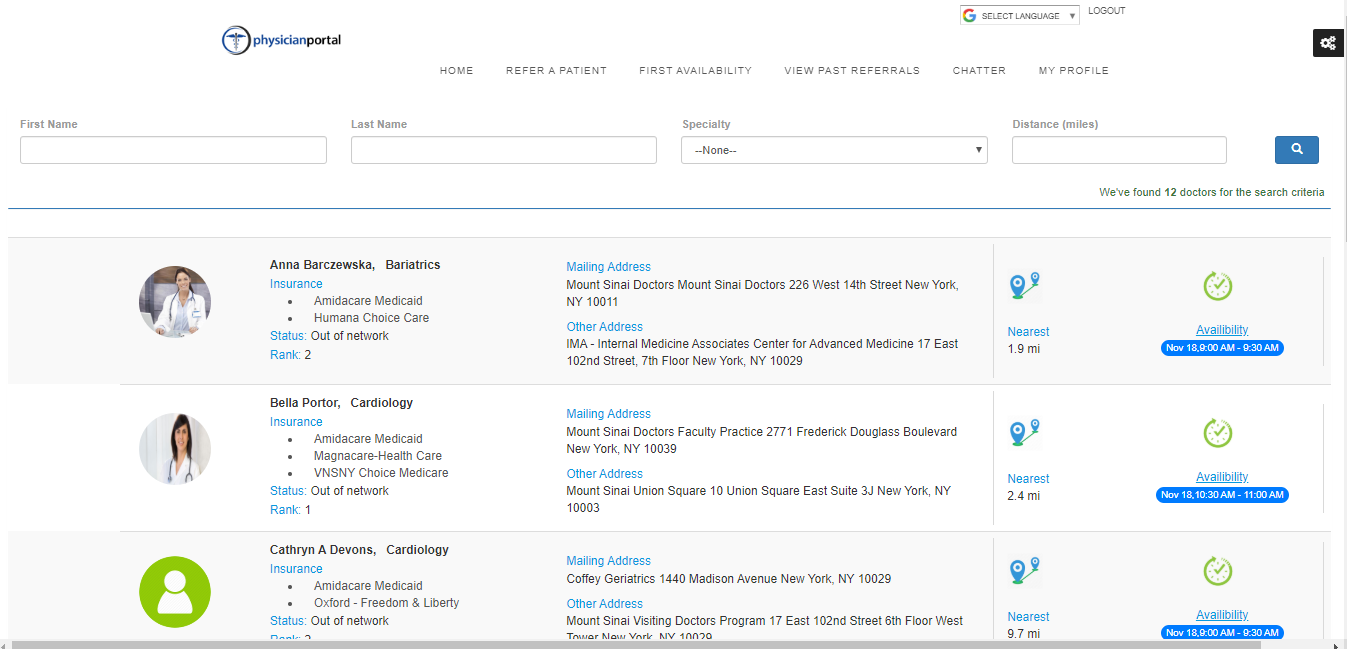1347x649 pixels.
Task: Click Rank: 1 for Bella Portor
Action: [x=290, y=510]
